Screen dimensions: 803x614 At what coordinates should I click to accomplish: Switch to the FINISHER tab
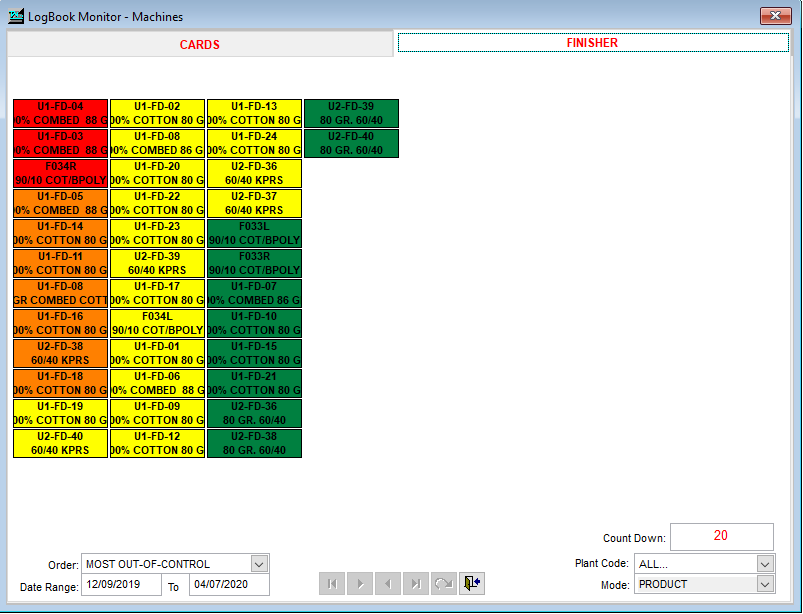click(593, 44)
